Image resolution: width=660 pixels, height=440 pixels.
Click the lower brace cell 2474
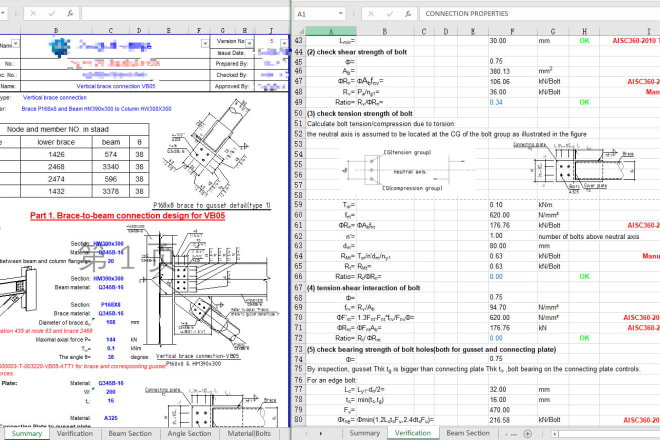tap(56, 179)
